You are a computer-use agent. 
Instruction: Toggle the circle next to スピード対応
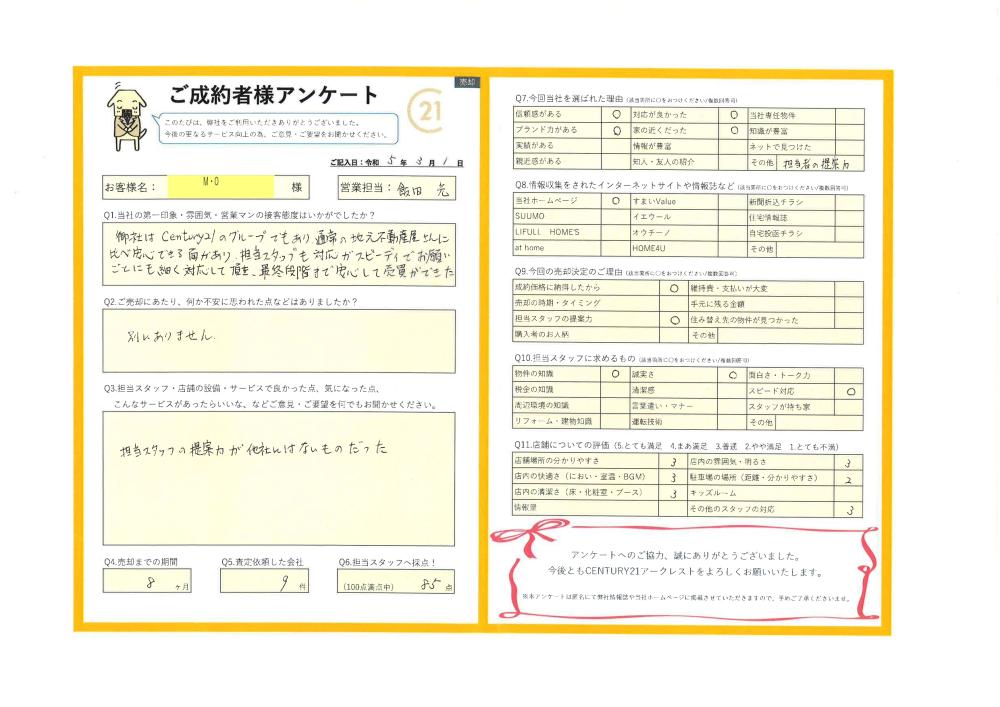click(x=850, y=391)
